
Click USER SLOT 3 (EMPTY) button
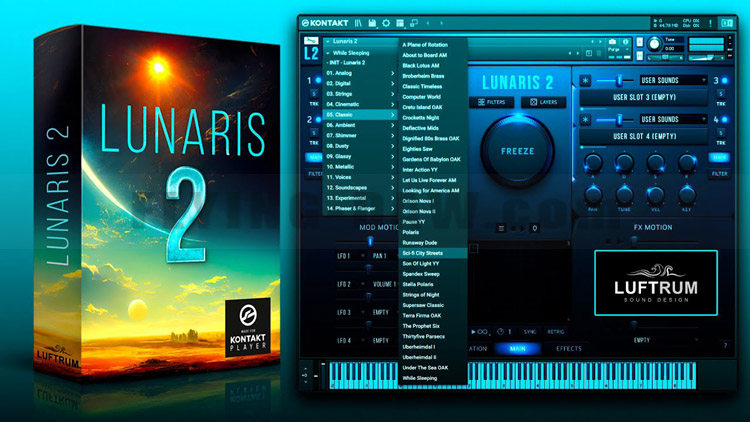point(644,98)
